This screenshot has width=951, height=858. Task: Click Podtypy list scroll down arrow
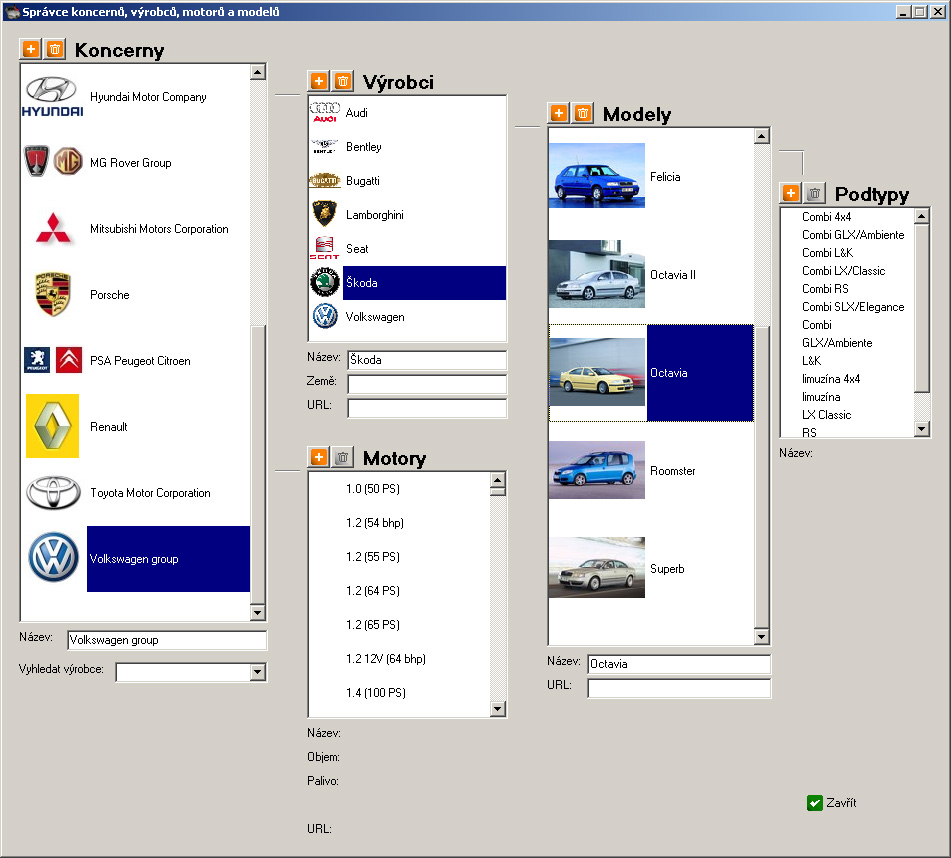pyautogui.click(x=922, y=429)
